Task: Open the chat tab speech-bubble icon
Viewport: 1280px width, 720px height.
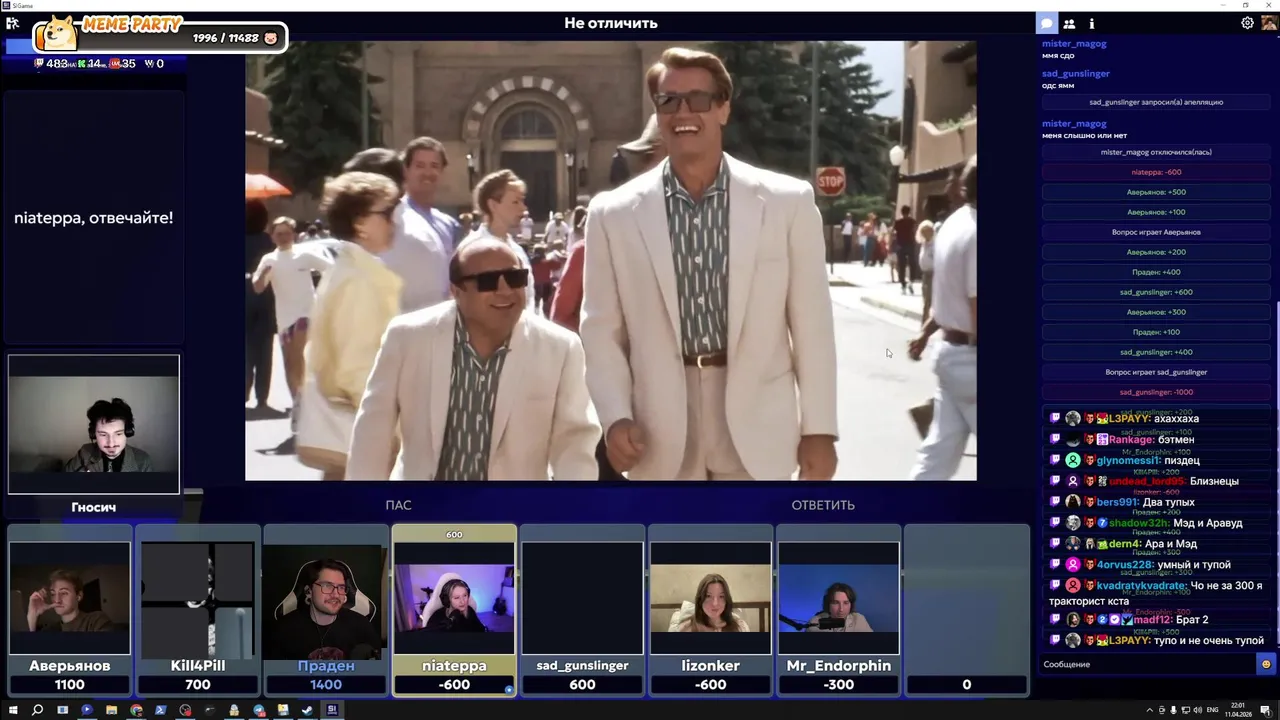Action: coord(1046,23)
